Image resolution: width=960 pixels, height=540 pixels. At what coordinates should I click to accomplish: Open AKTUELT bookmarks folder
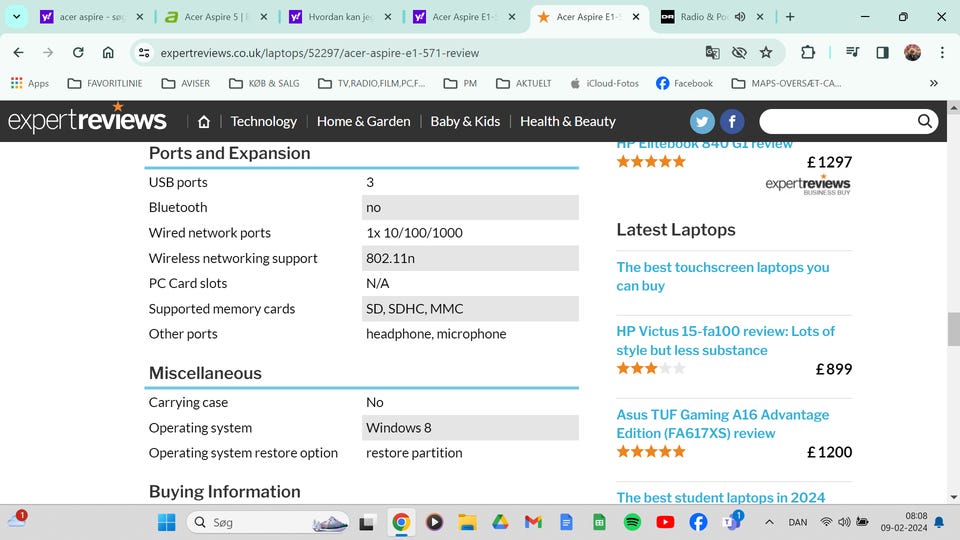(523, 83)
